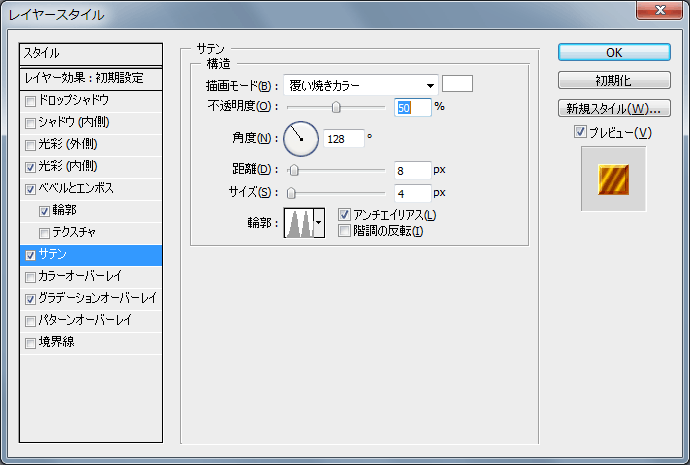Click the 新規スタイル(W)... button
690x465 pixels.
[614, 108]
